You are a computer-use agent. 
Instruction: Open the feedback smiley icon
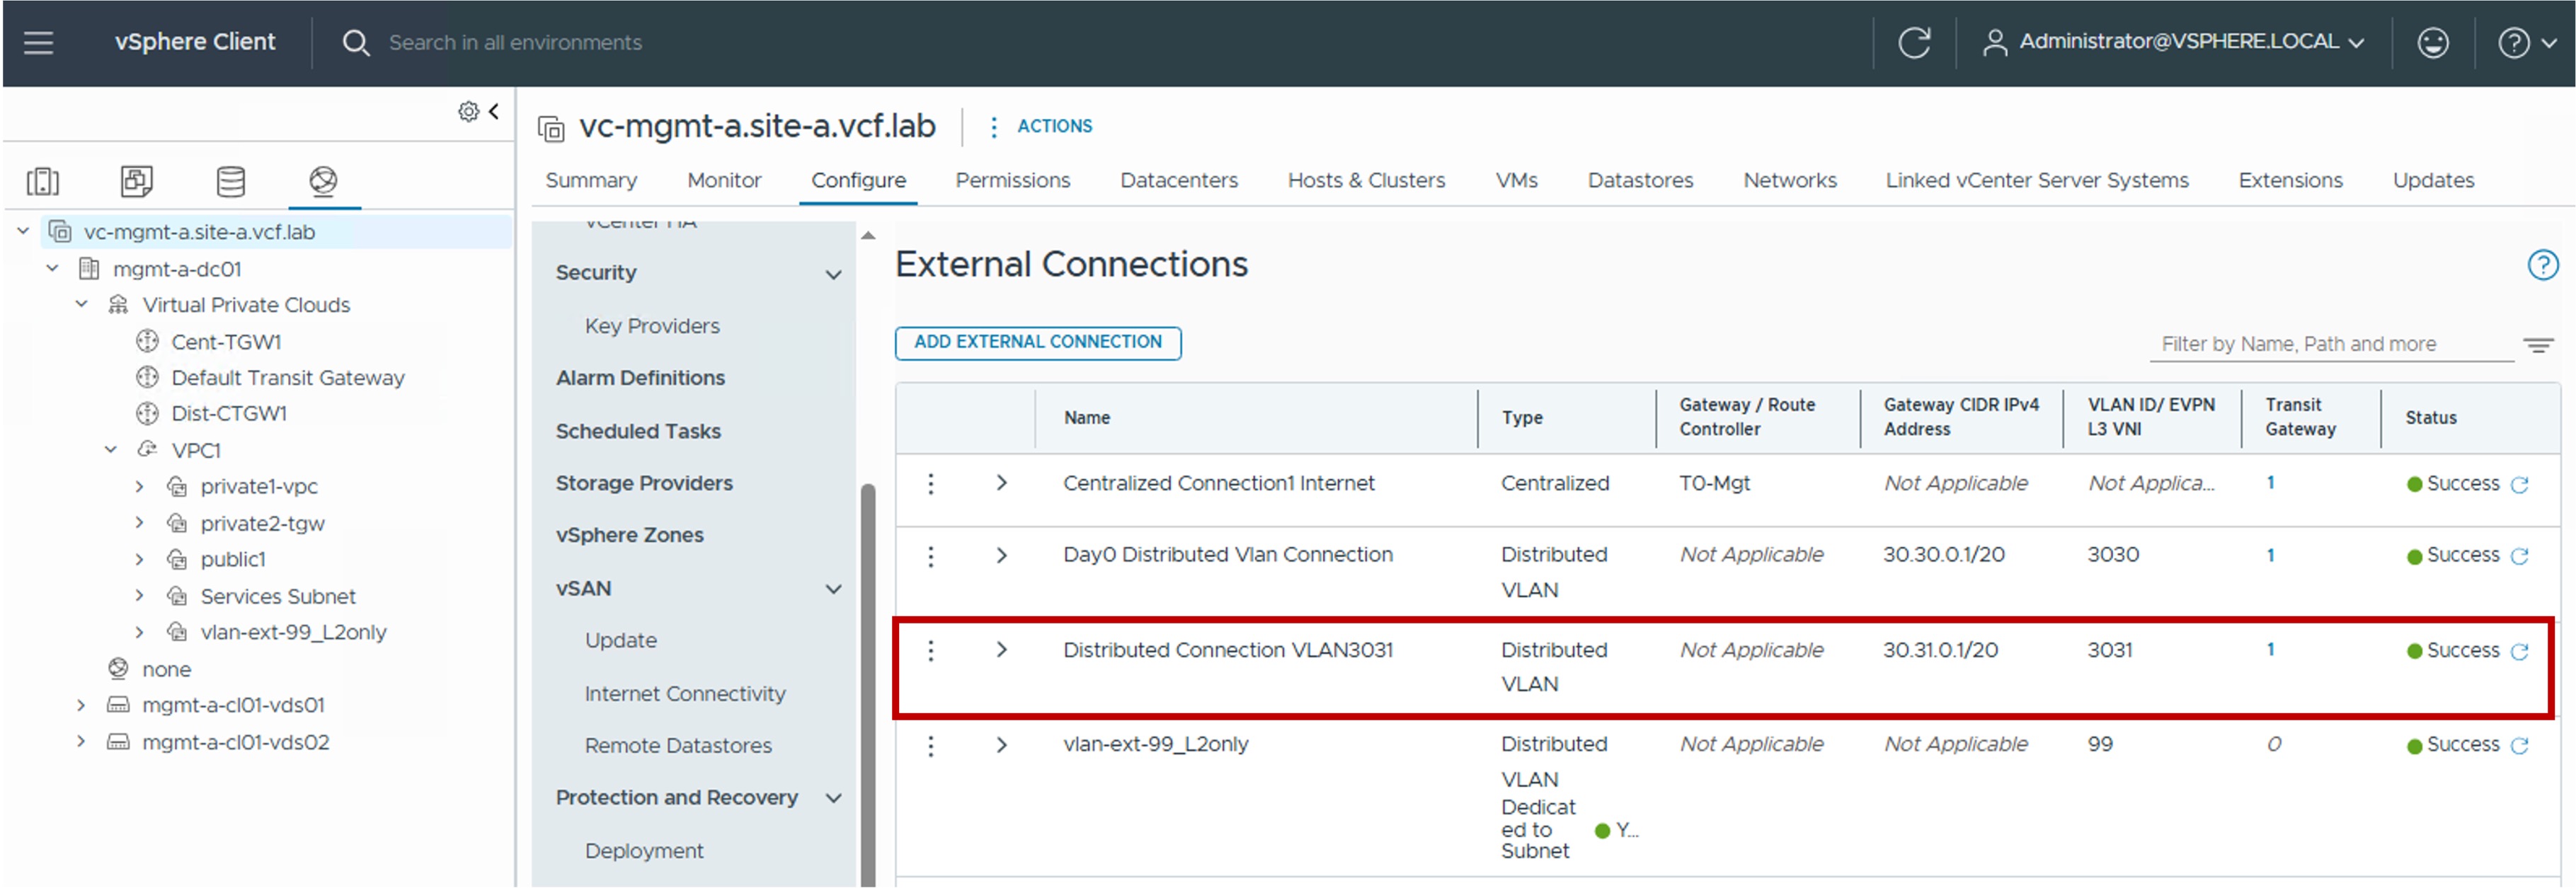pyautogui.click(x=2432, y=42)
